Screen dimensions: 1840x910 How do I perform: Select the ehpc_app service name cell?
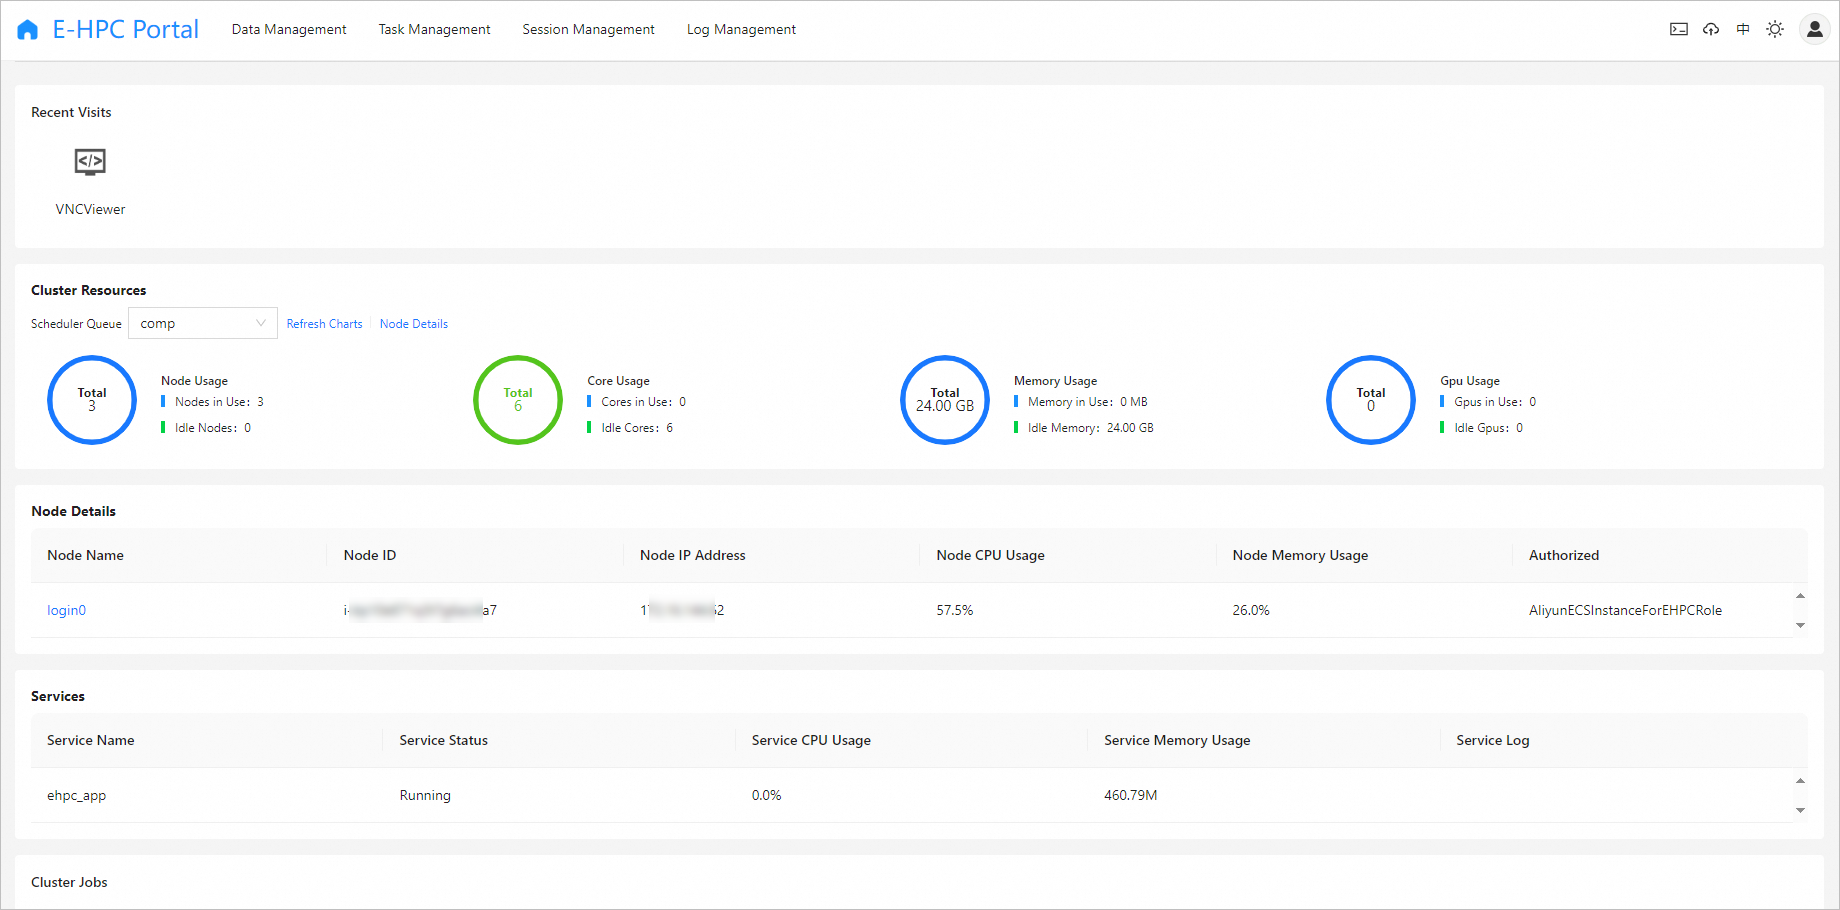[x=77, y=795]
